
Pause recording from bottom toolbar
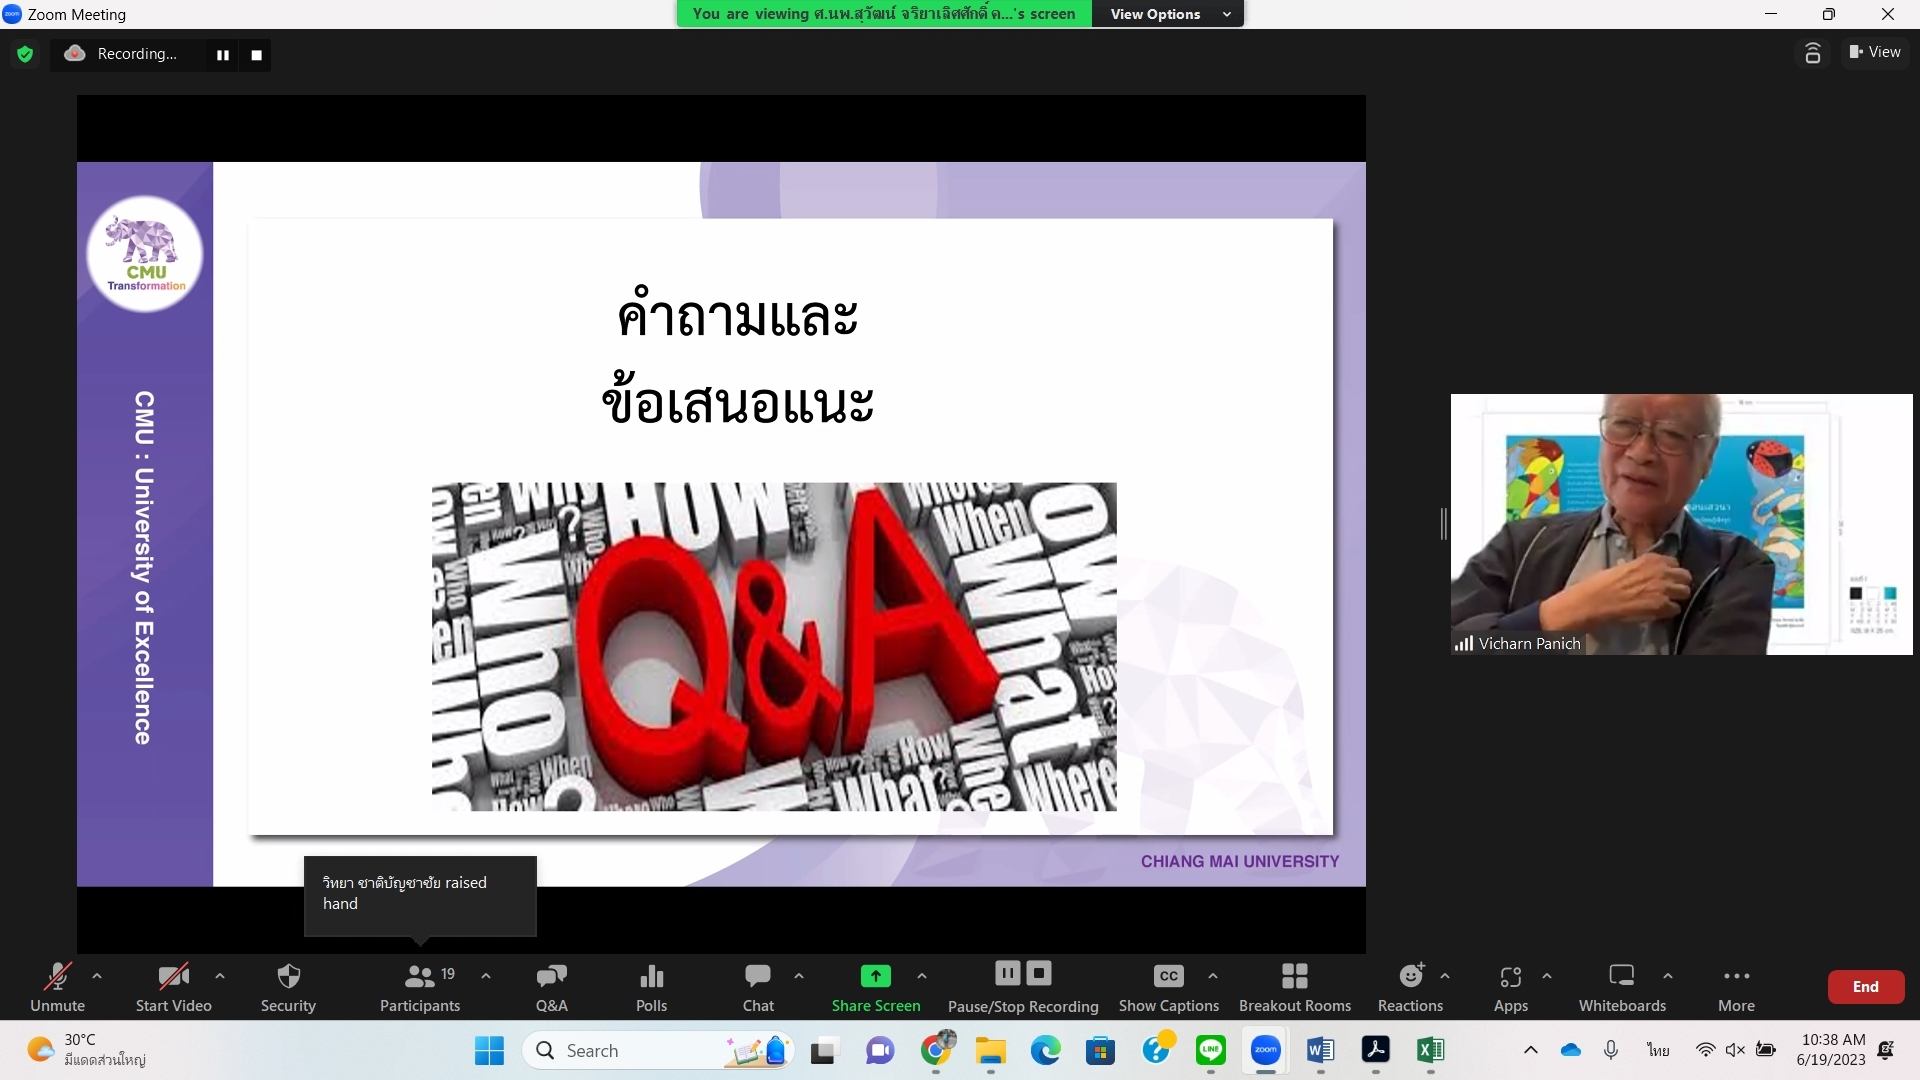pyautogui.click(x=1007, y=973)
